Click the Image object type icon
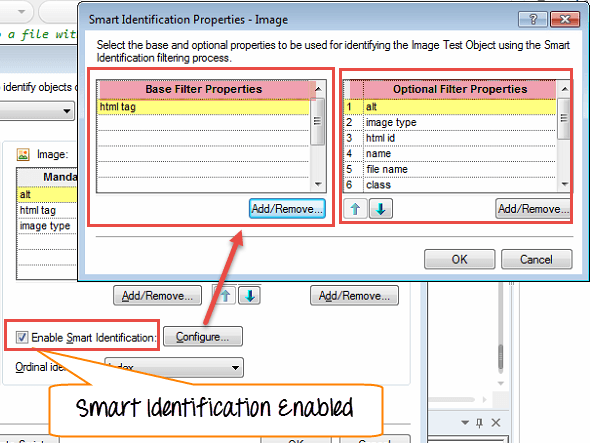Viewport: 590px width, 443px height. click(x=23, y=154)
